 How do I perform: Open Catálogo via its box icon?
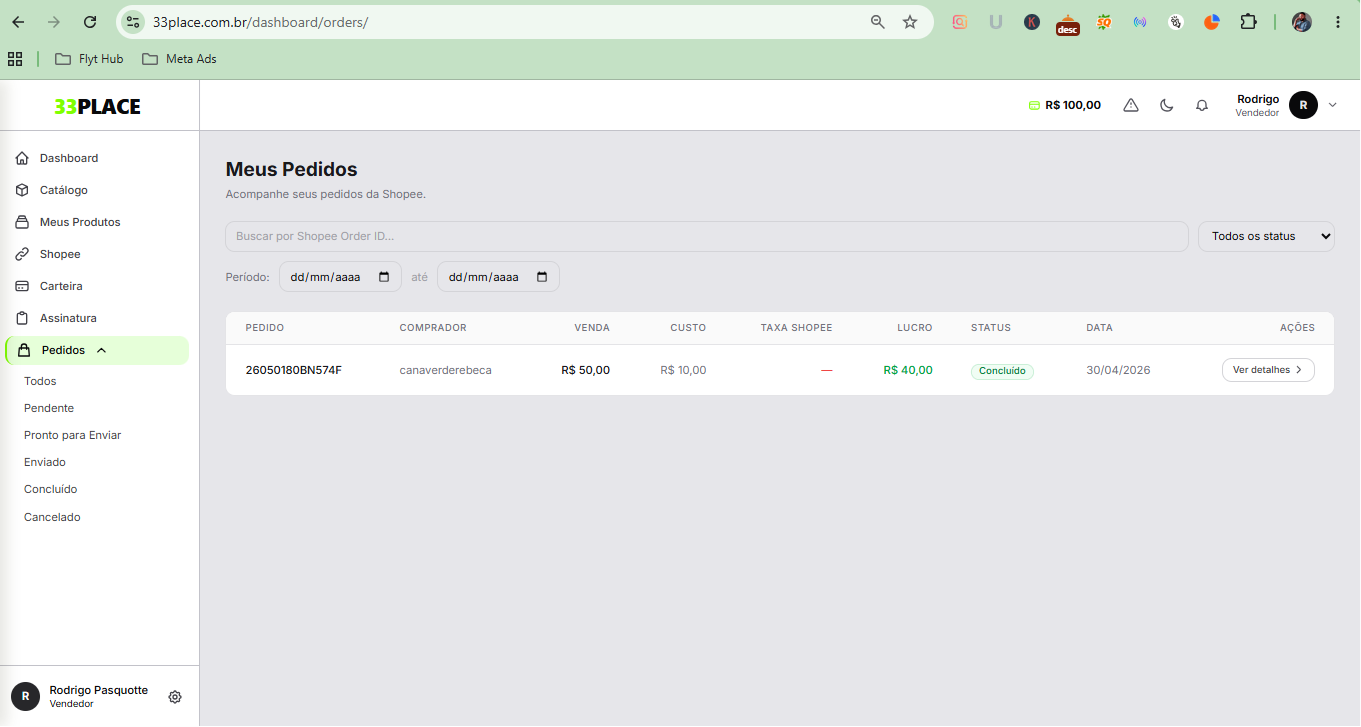(22, 190)
